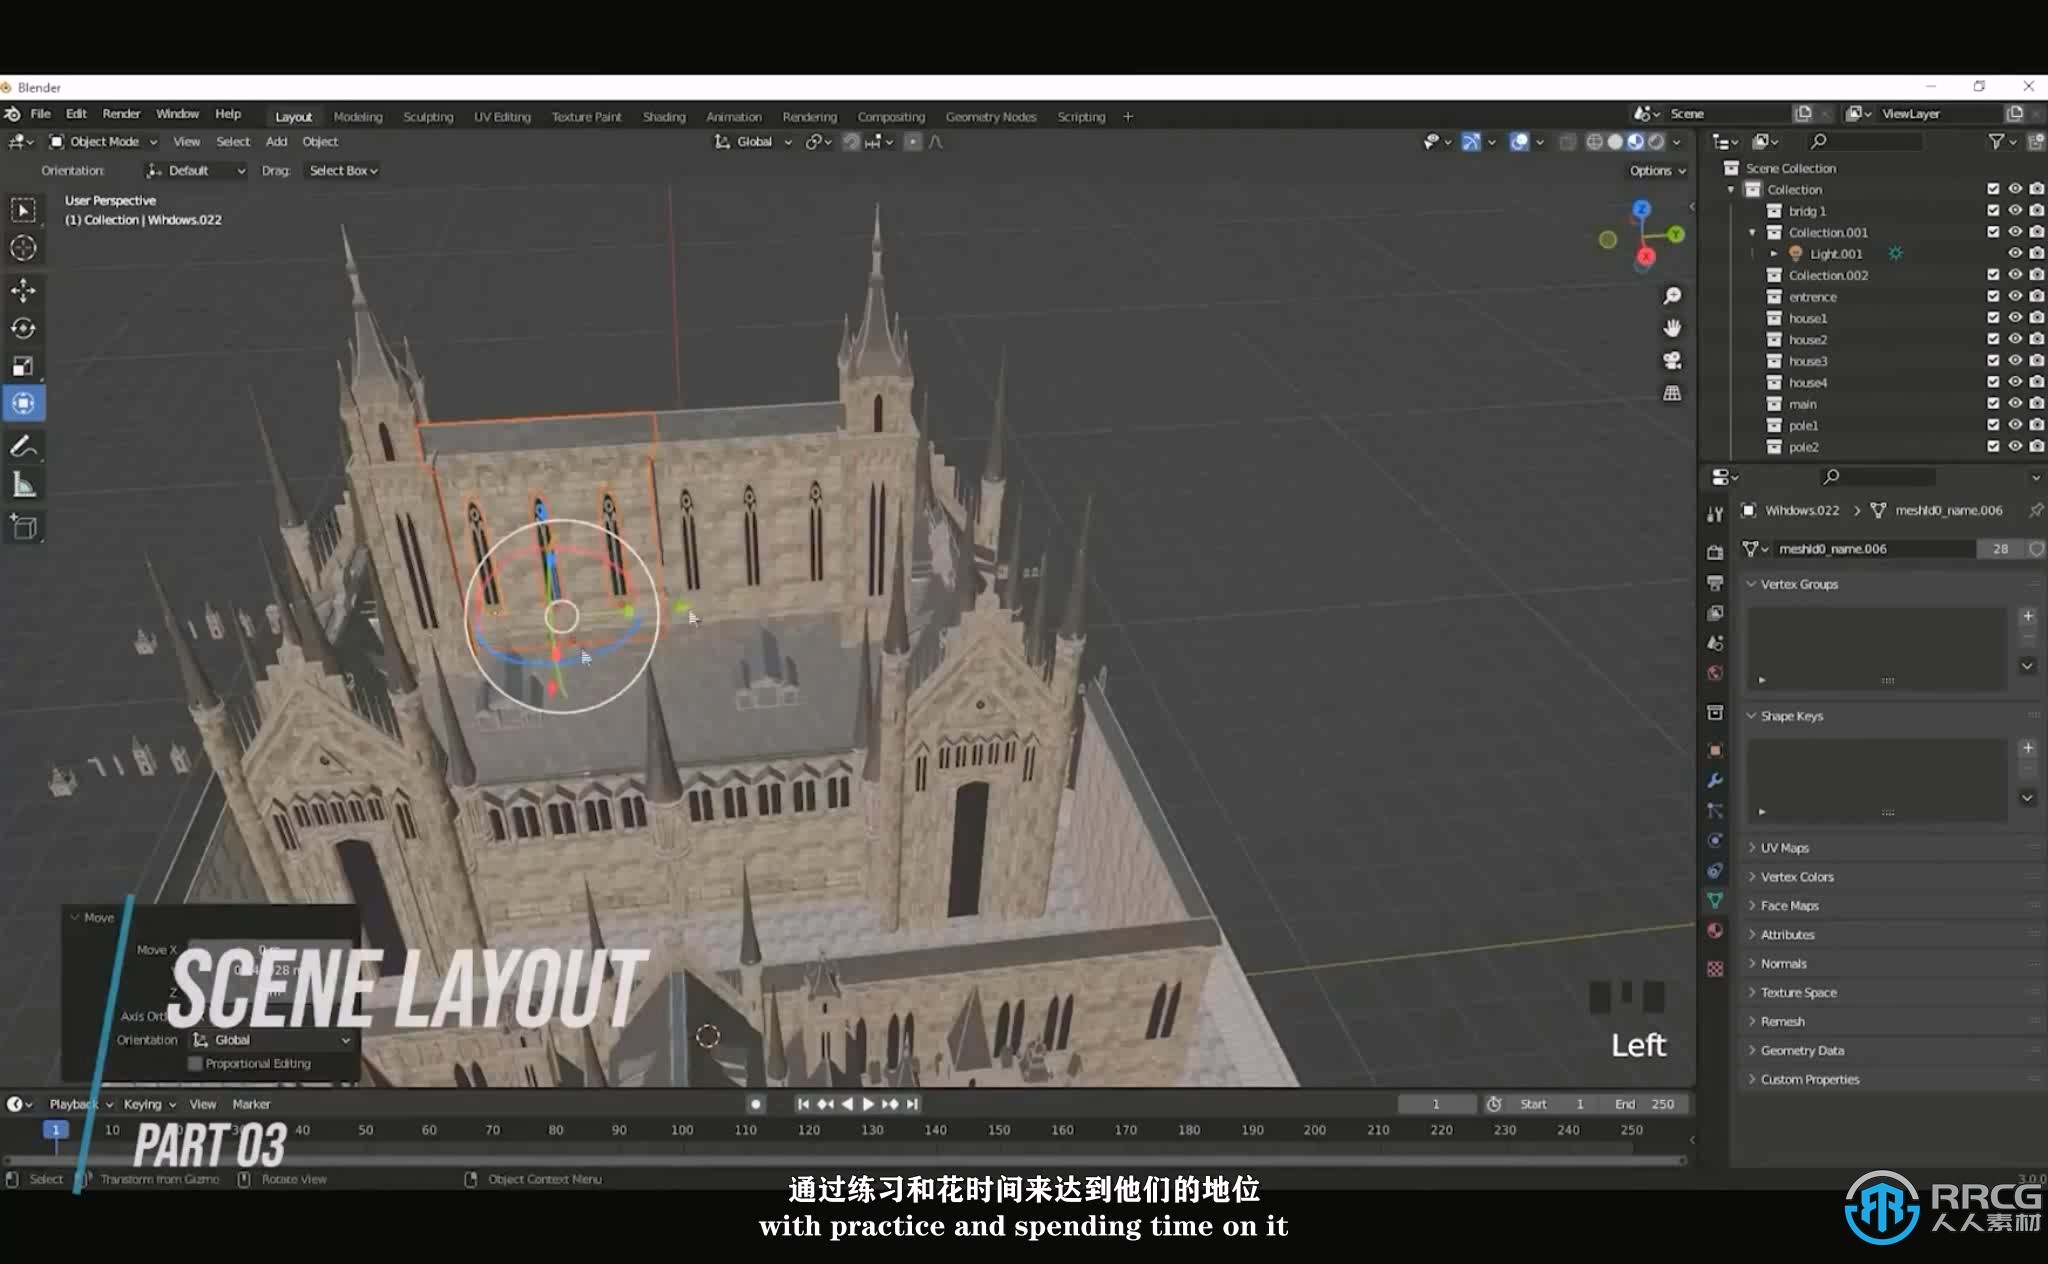Open the Modifiers wrench tab
Screen dimensions: 2048x1264
(1715, 780)
